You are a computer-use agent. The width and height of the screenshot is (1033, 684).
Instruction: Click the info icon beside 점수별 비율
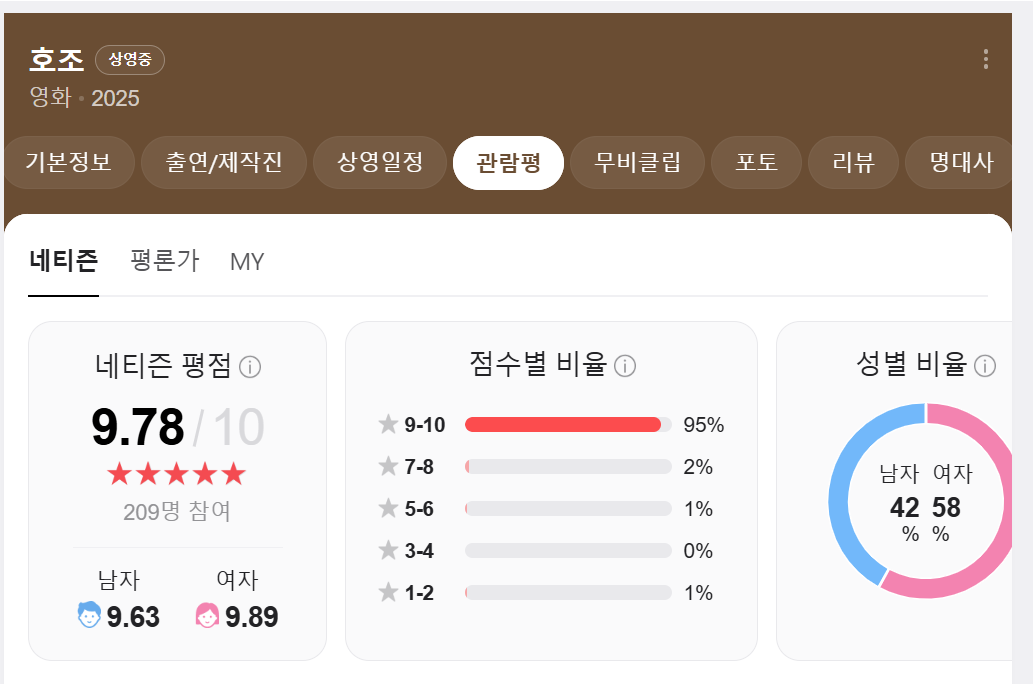click(x=626, y=366)
